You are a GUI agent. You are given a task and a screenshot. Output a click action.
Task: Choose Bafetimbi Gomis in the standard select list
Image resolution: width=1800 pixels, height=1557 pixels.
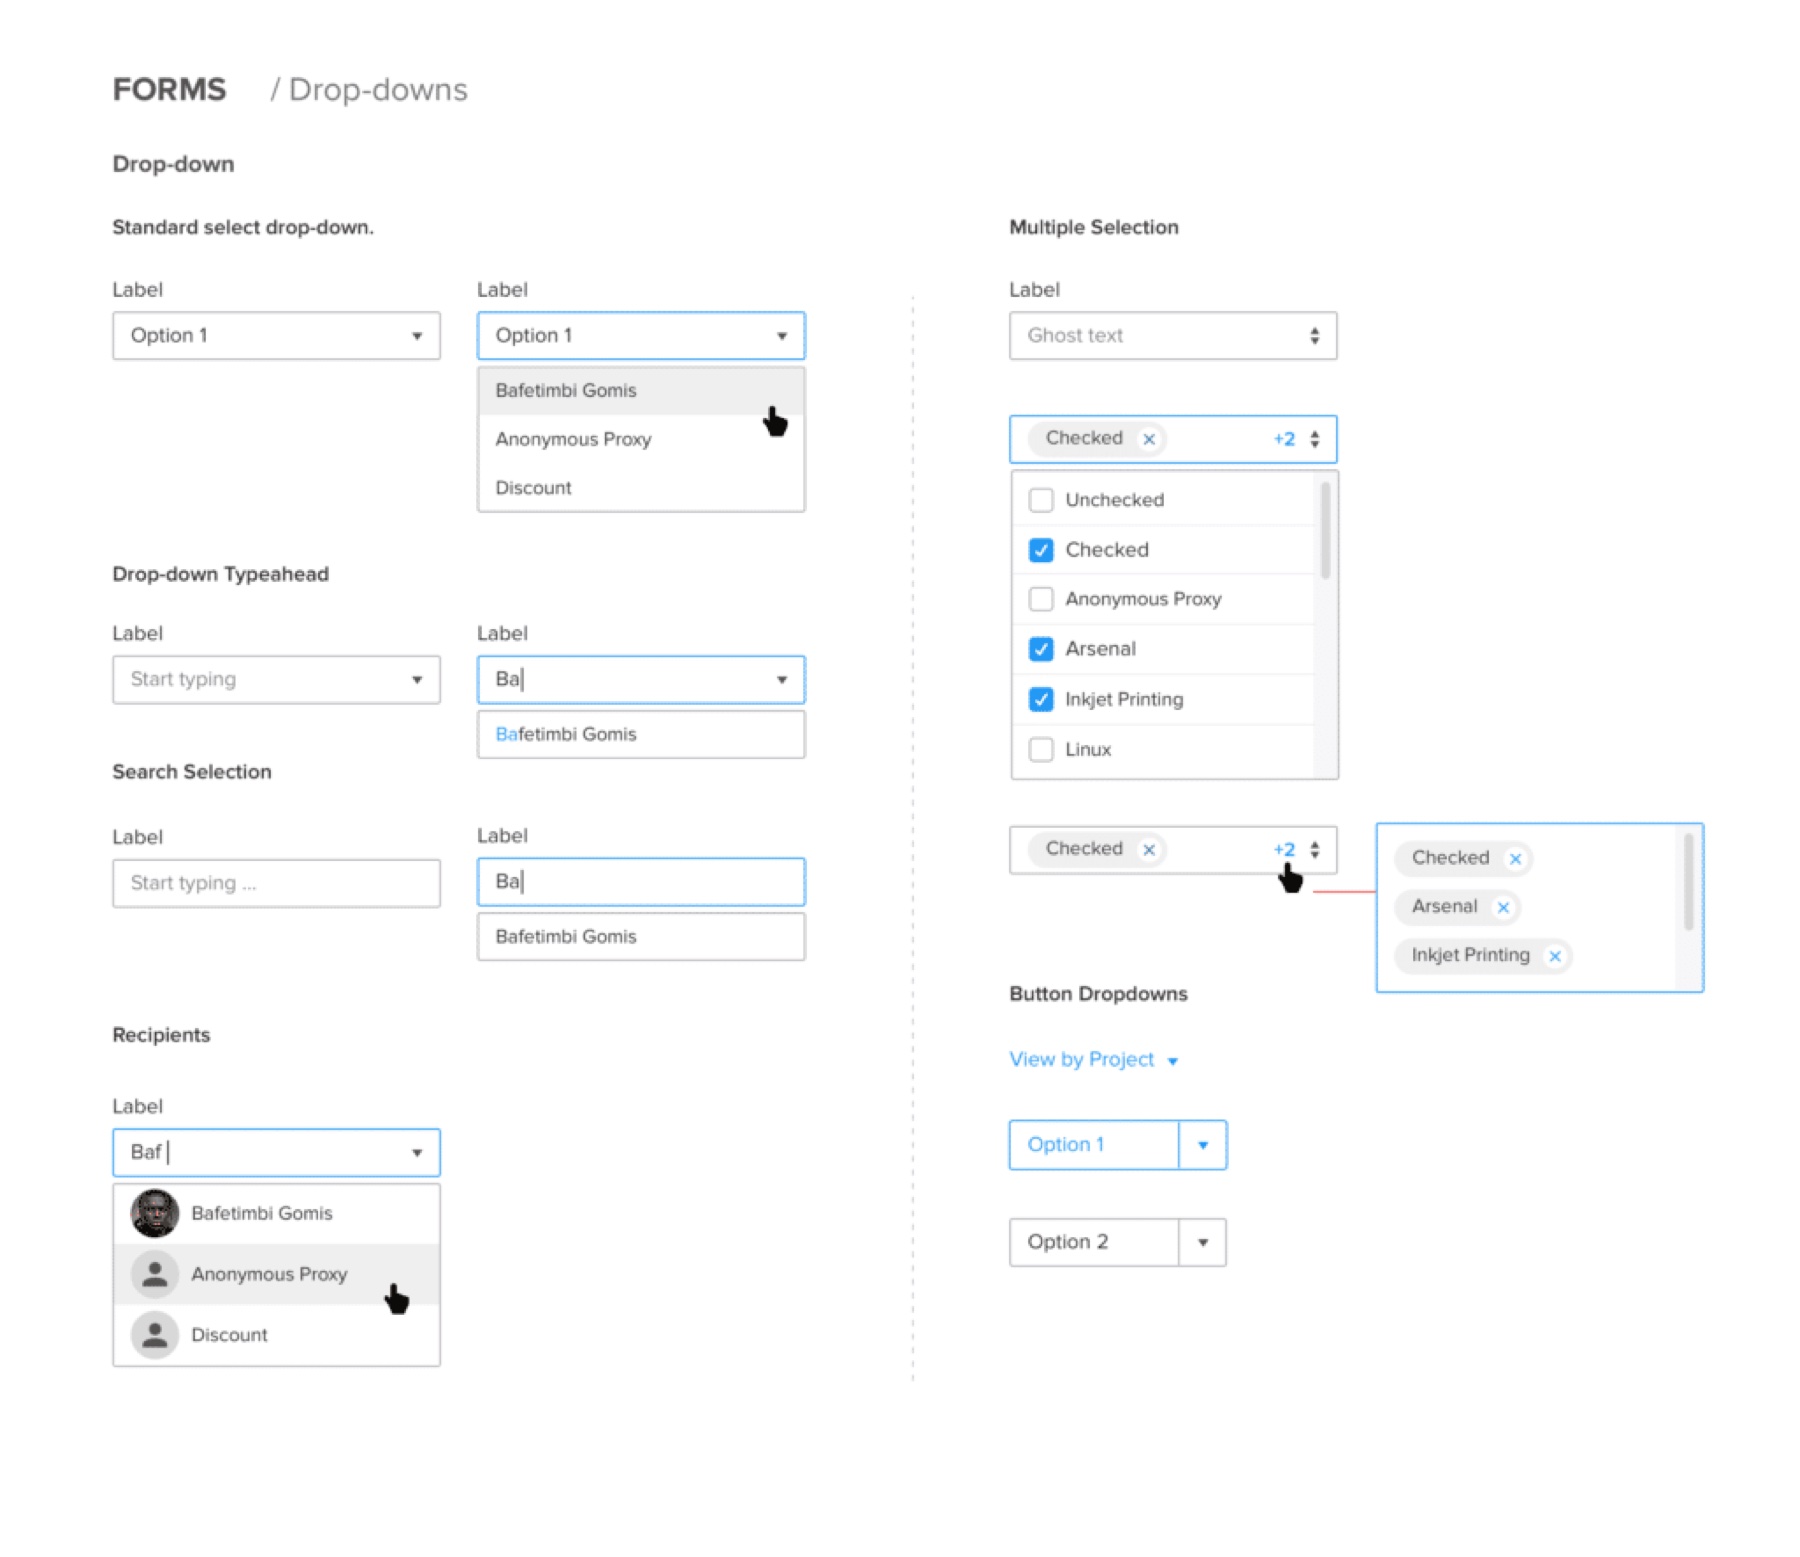tap(641, 391)
